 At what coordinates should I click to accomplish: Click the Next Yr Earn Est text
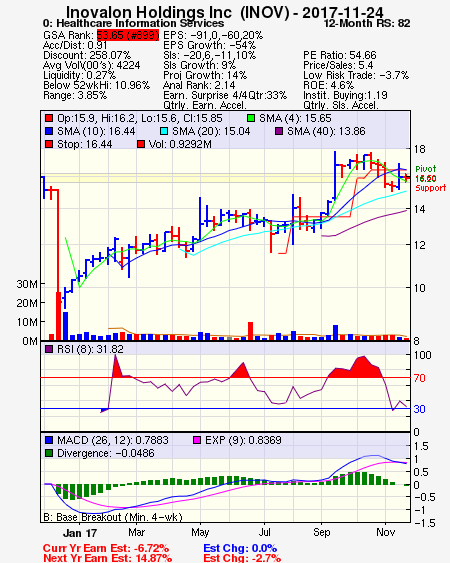(107, 558)
